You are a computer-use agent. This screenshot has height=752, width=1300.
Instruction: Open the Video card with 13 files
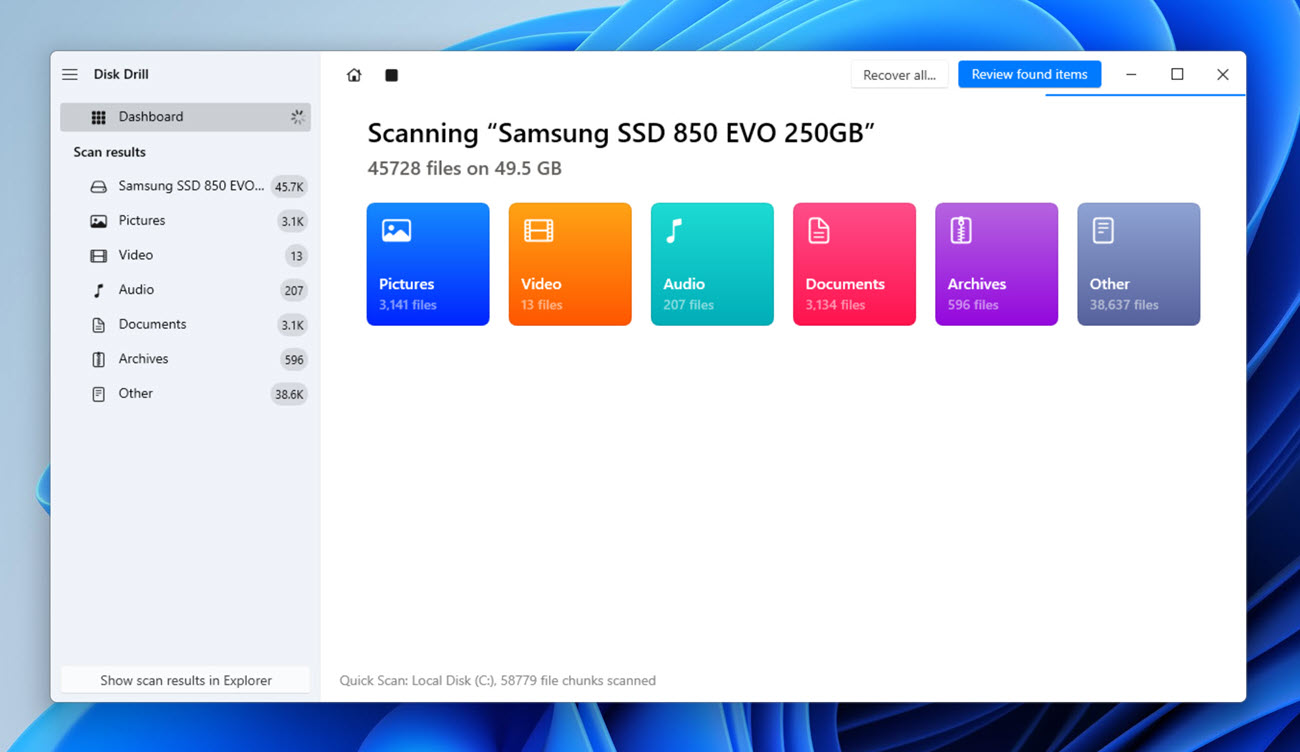tap(570, 264)
